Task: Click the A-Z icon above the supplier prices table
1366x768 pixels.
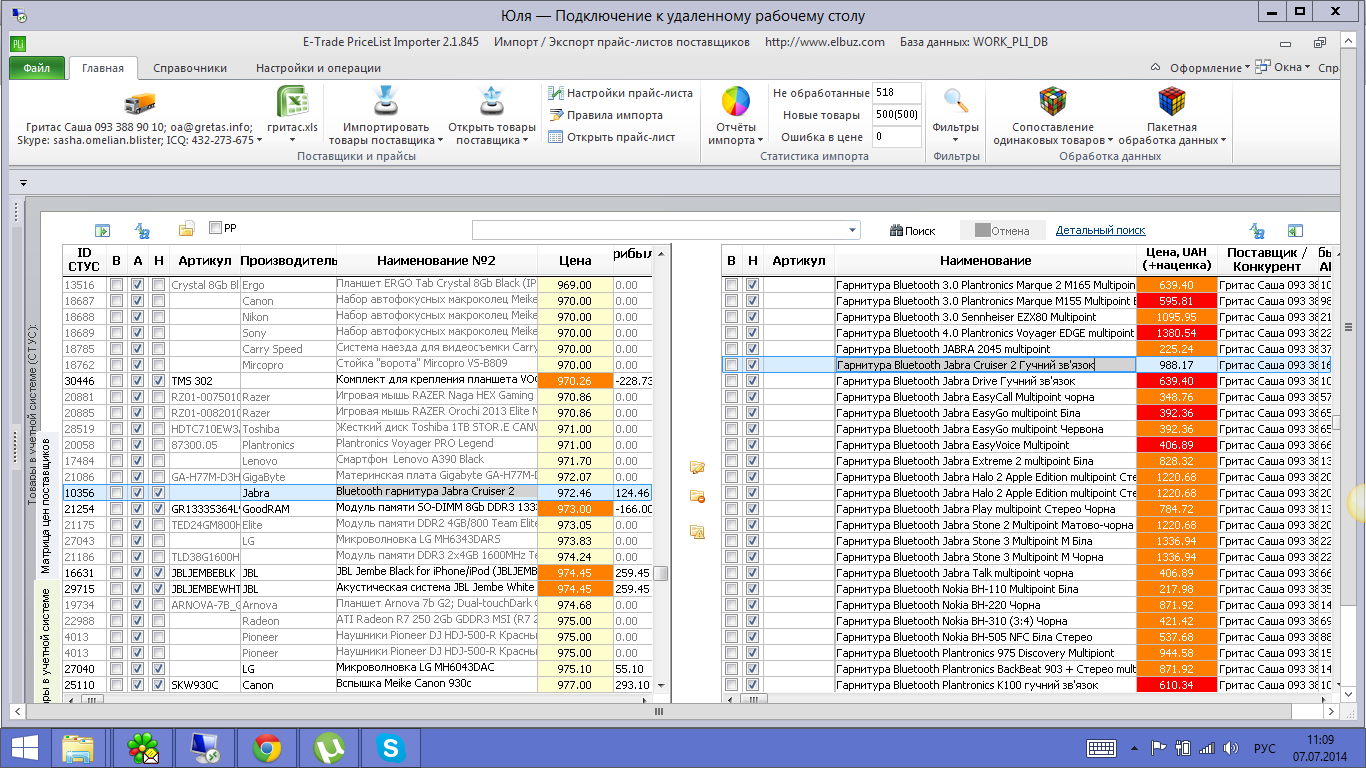Action: (x=1257, y=230)
